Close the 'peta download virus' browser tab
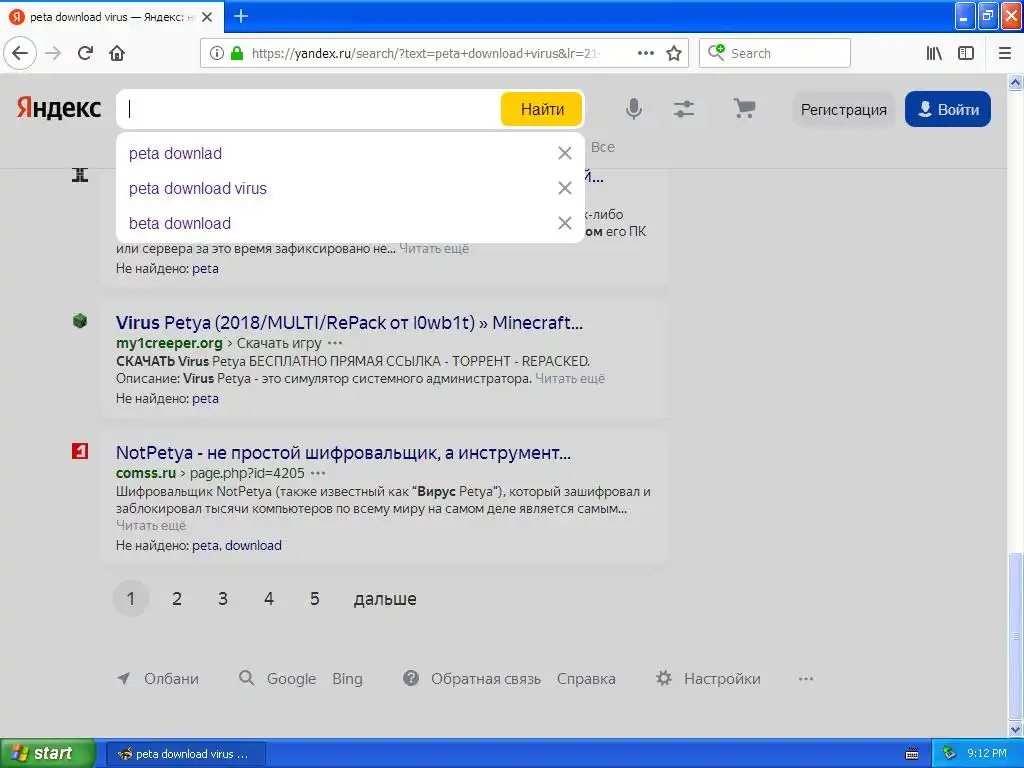This screenshot has height=768, width=1024. 207,17
